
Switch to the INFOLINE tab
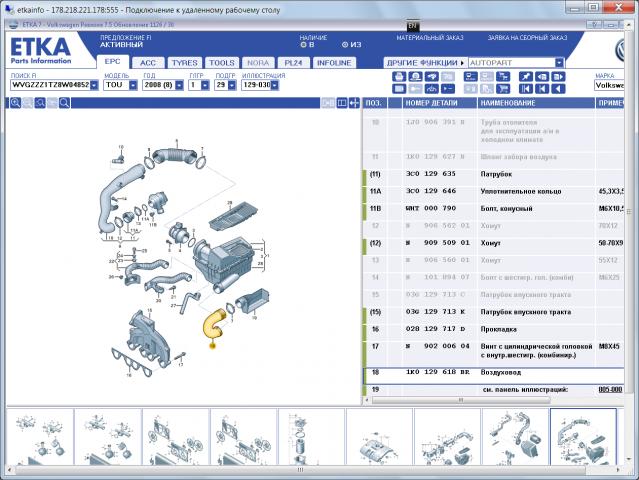pyautogui.click(x=334, y=63)
